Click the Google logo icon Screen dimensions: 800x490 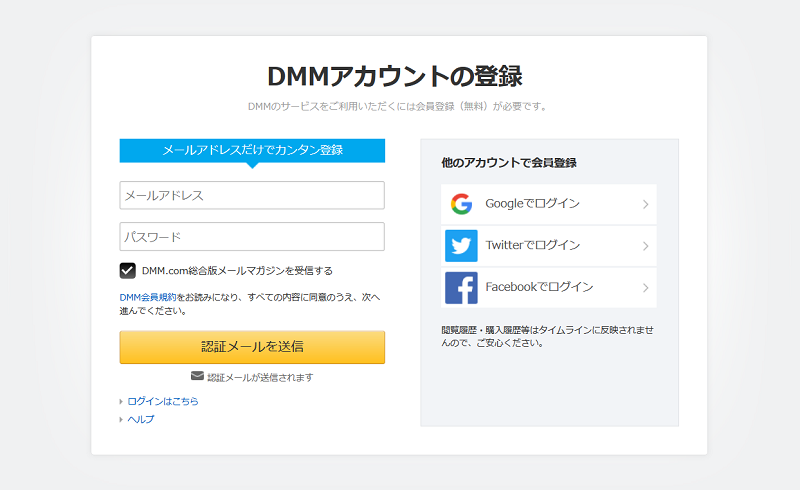[x=461, y=204]
